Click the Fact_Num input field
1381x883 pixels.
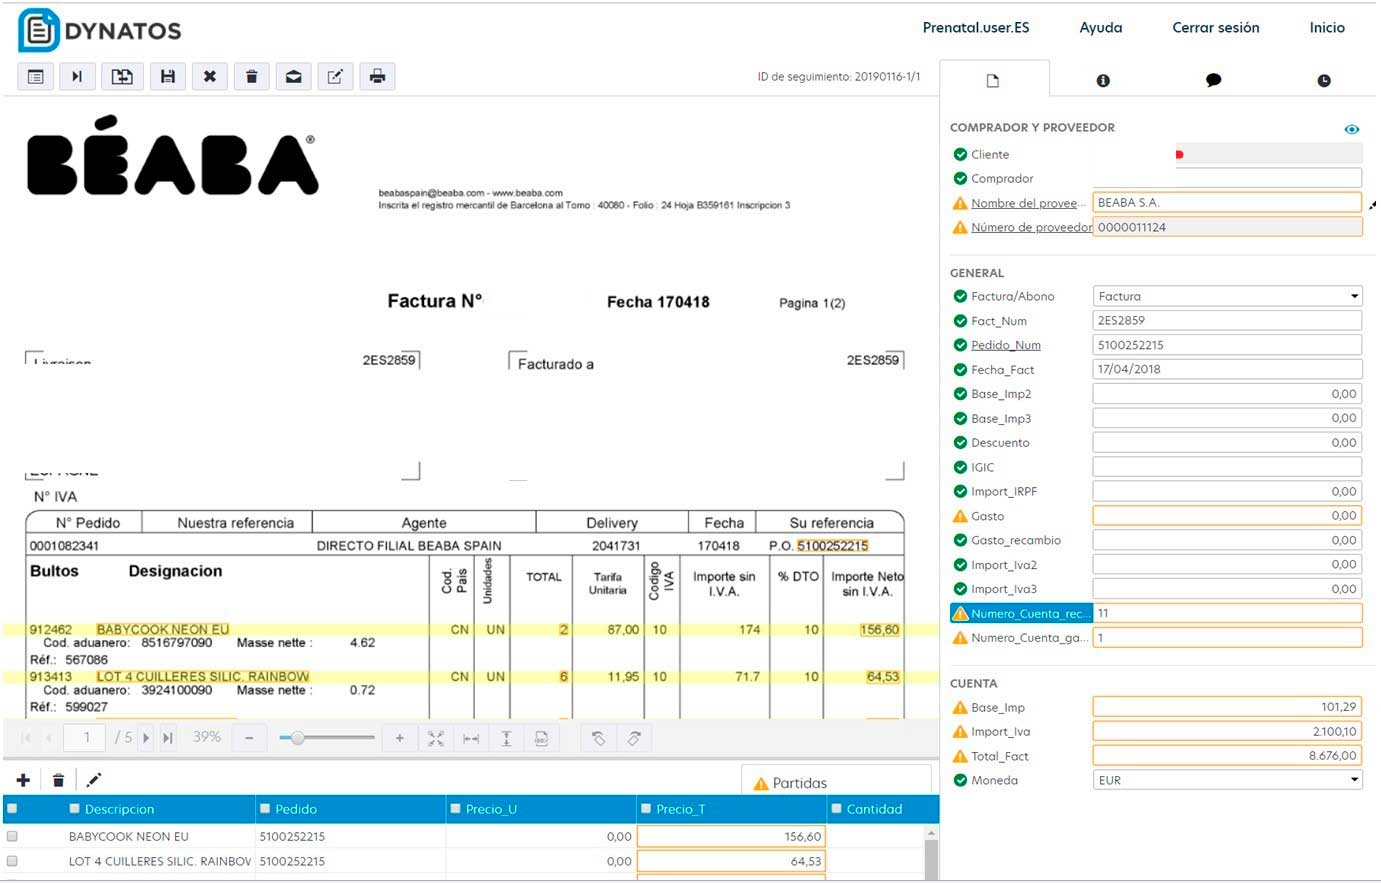point(1227,320)
